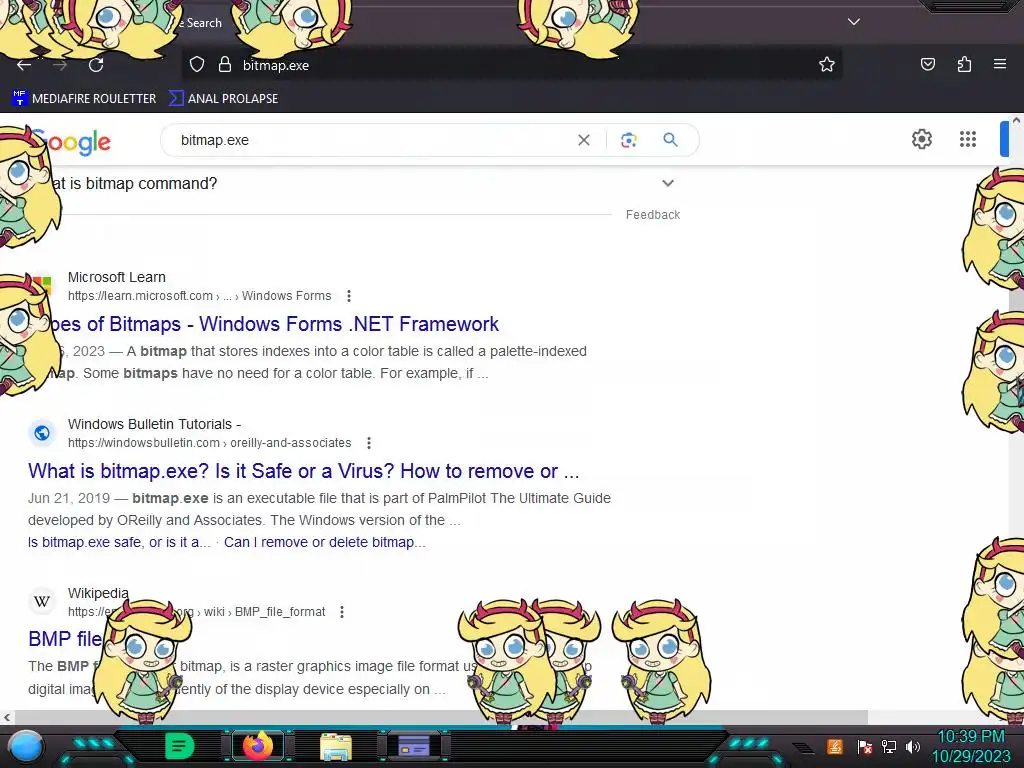This screenshot has height=768, width=1024.
Task: Switch to Firefox on the taskbar
Action: pyautogui.click(x=257, y=746)
